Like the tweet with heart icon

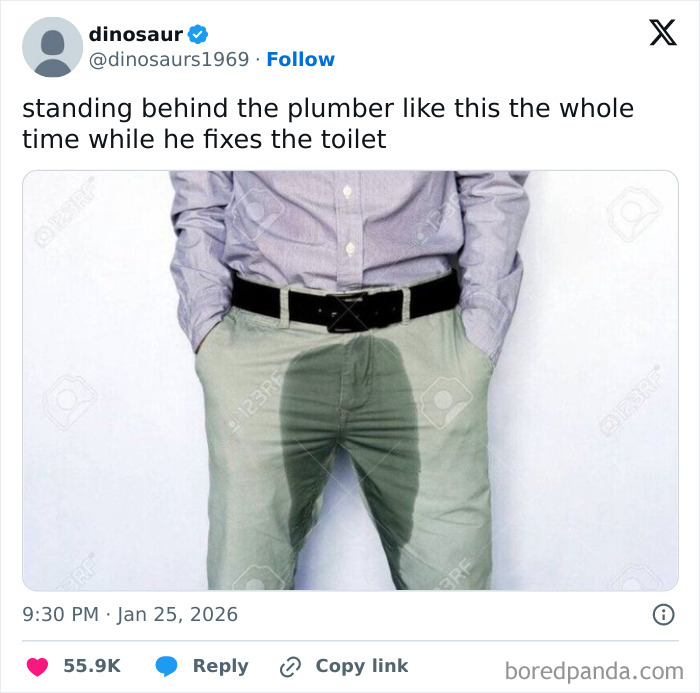click(x=39, y=666)
